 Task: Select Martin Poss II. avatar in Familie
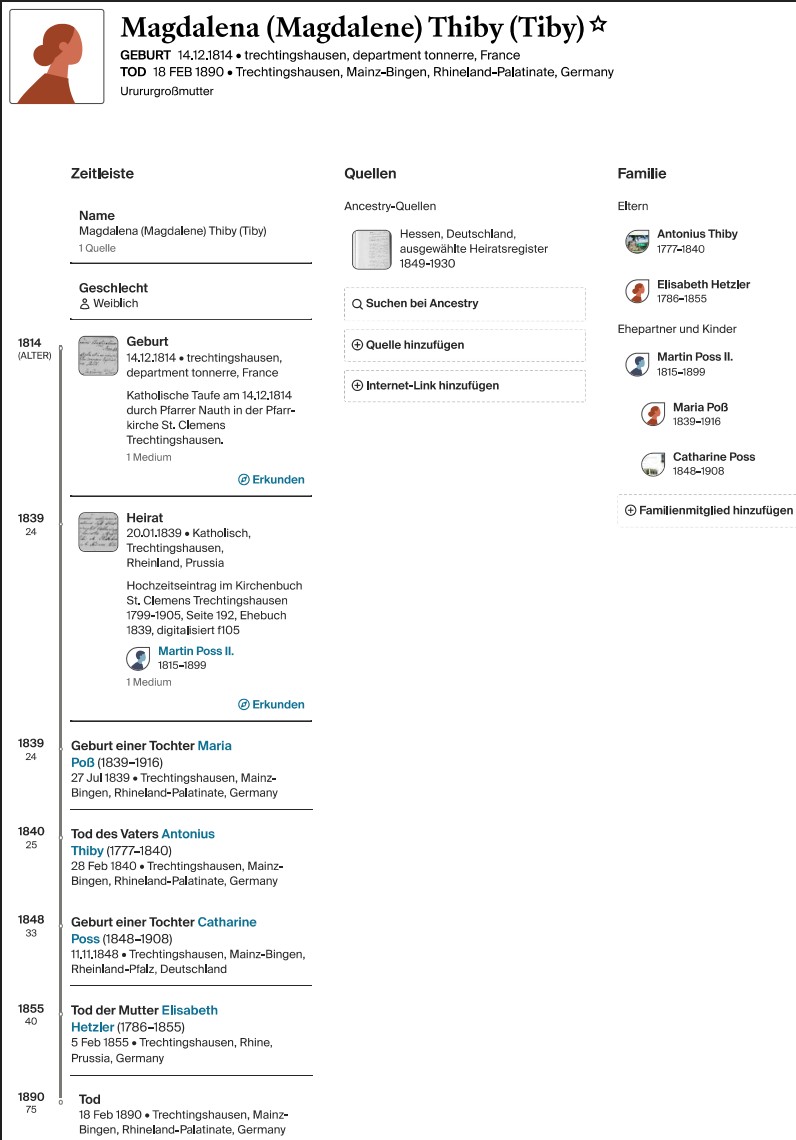point(637,364)
